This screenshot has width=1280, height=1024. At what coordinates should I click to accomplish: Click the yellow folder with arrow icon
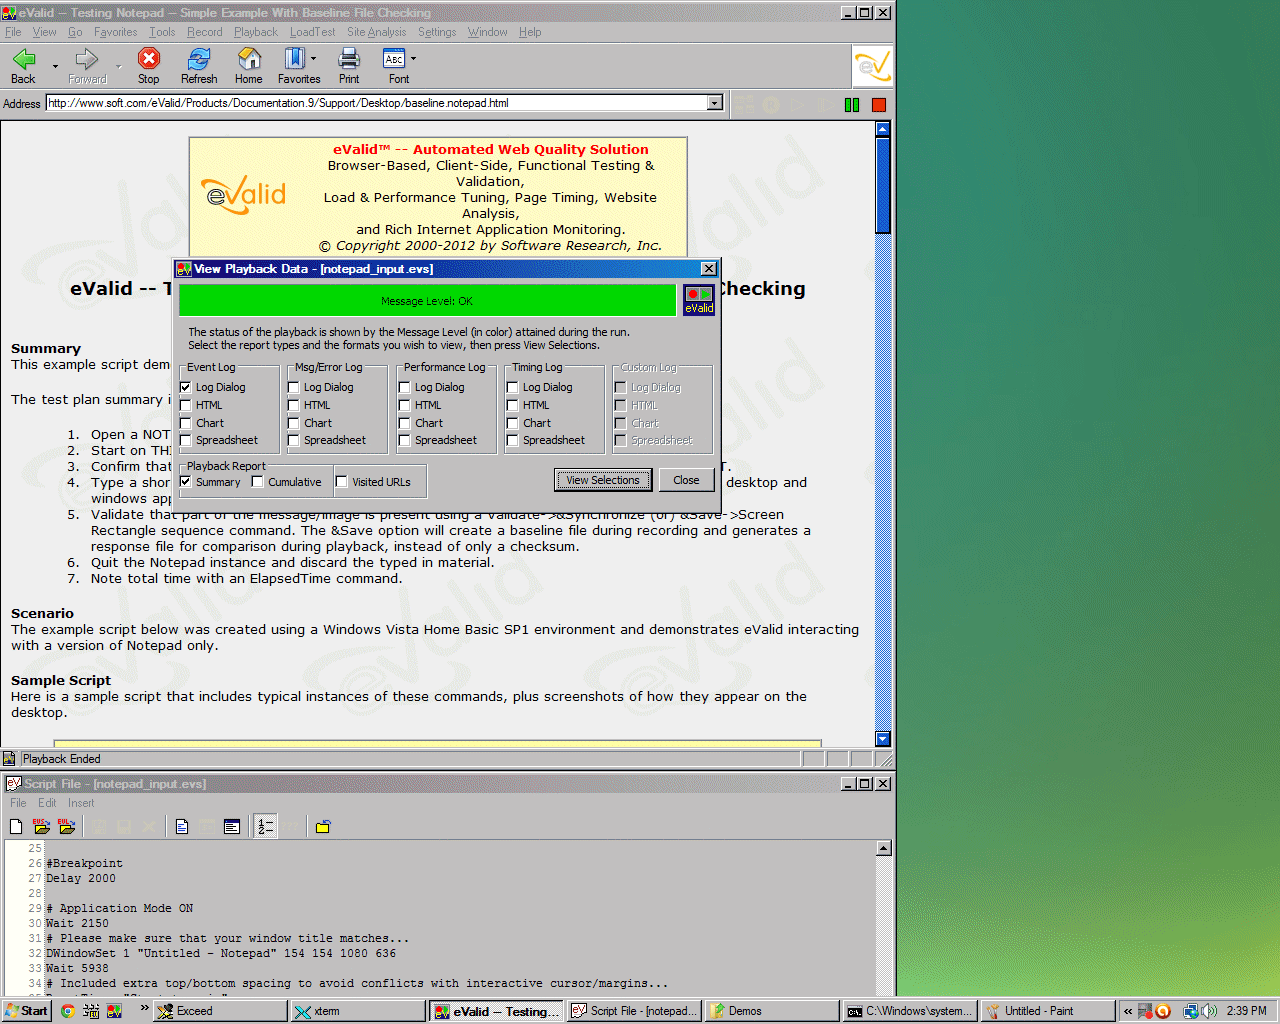point(323,826)
